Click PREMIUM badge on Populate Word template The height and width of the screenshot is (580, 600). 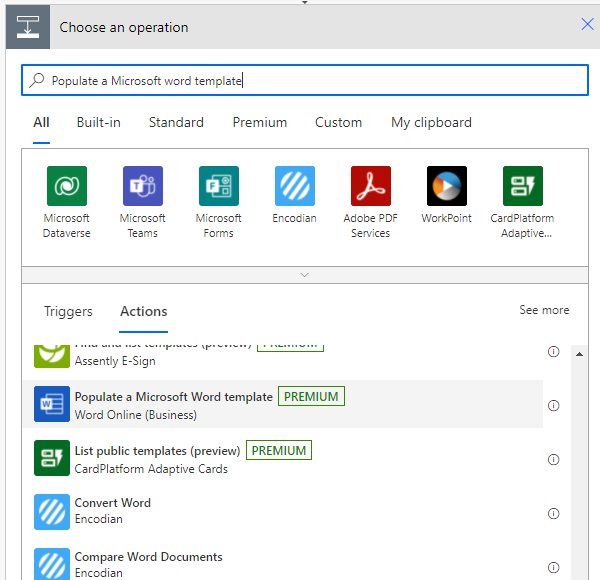click(x=311, y=396)
